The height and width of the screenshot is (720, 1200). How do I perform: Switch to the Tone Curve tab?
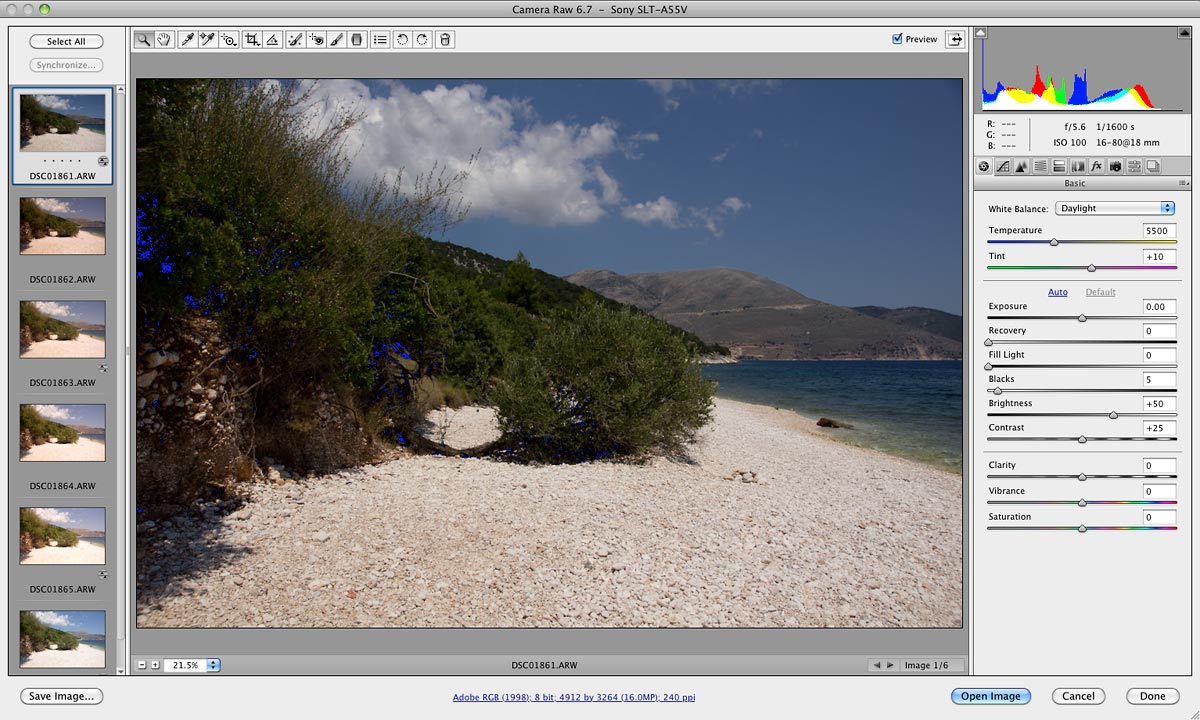tap(1002, 166)
